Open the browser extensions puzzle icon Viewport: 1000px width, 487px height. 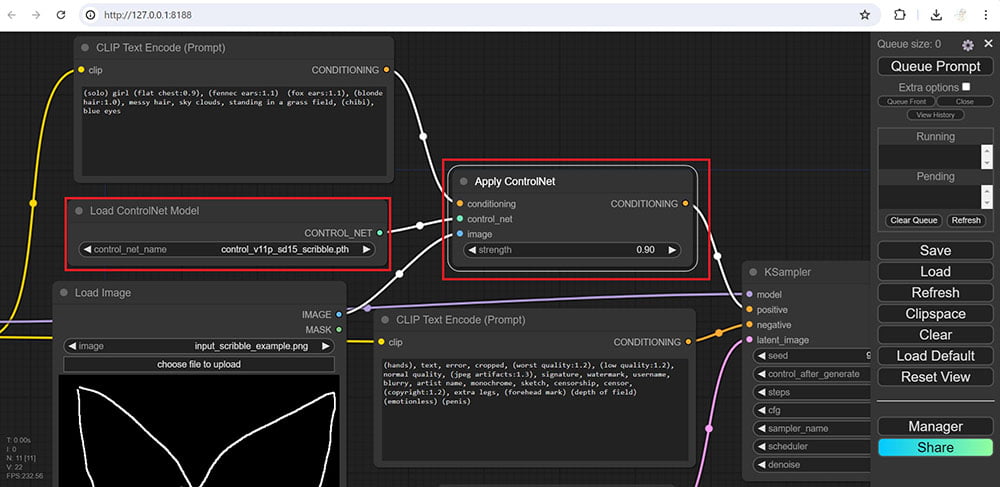coord(900,15)
